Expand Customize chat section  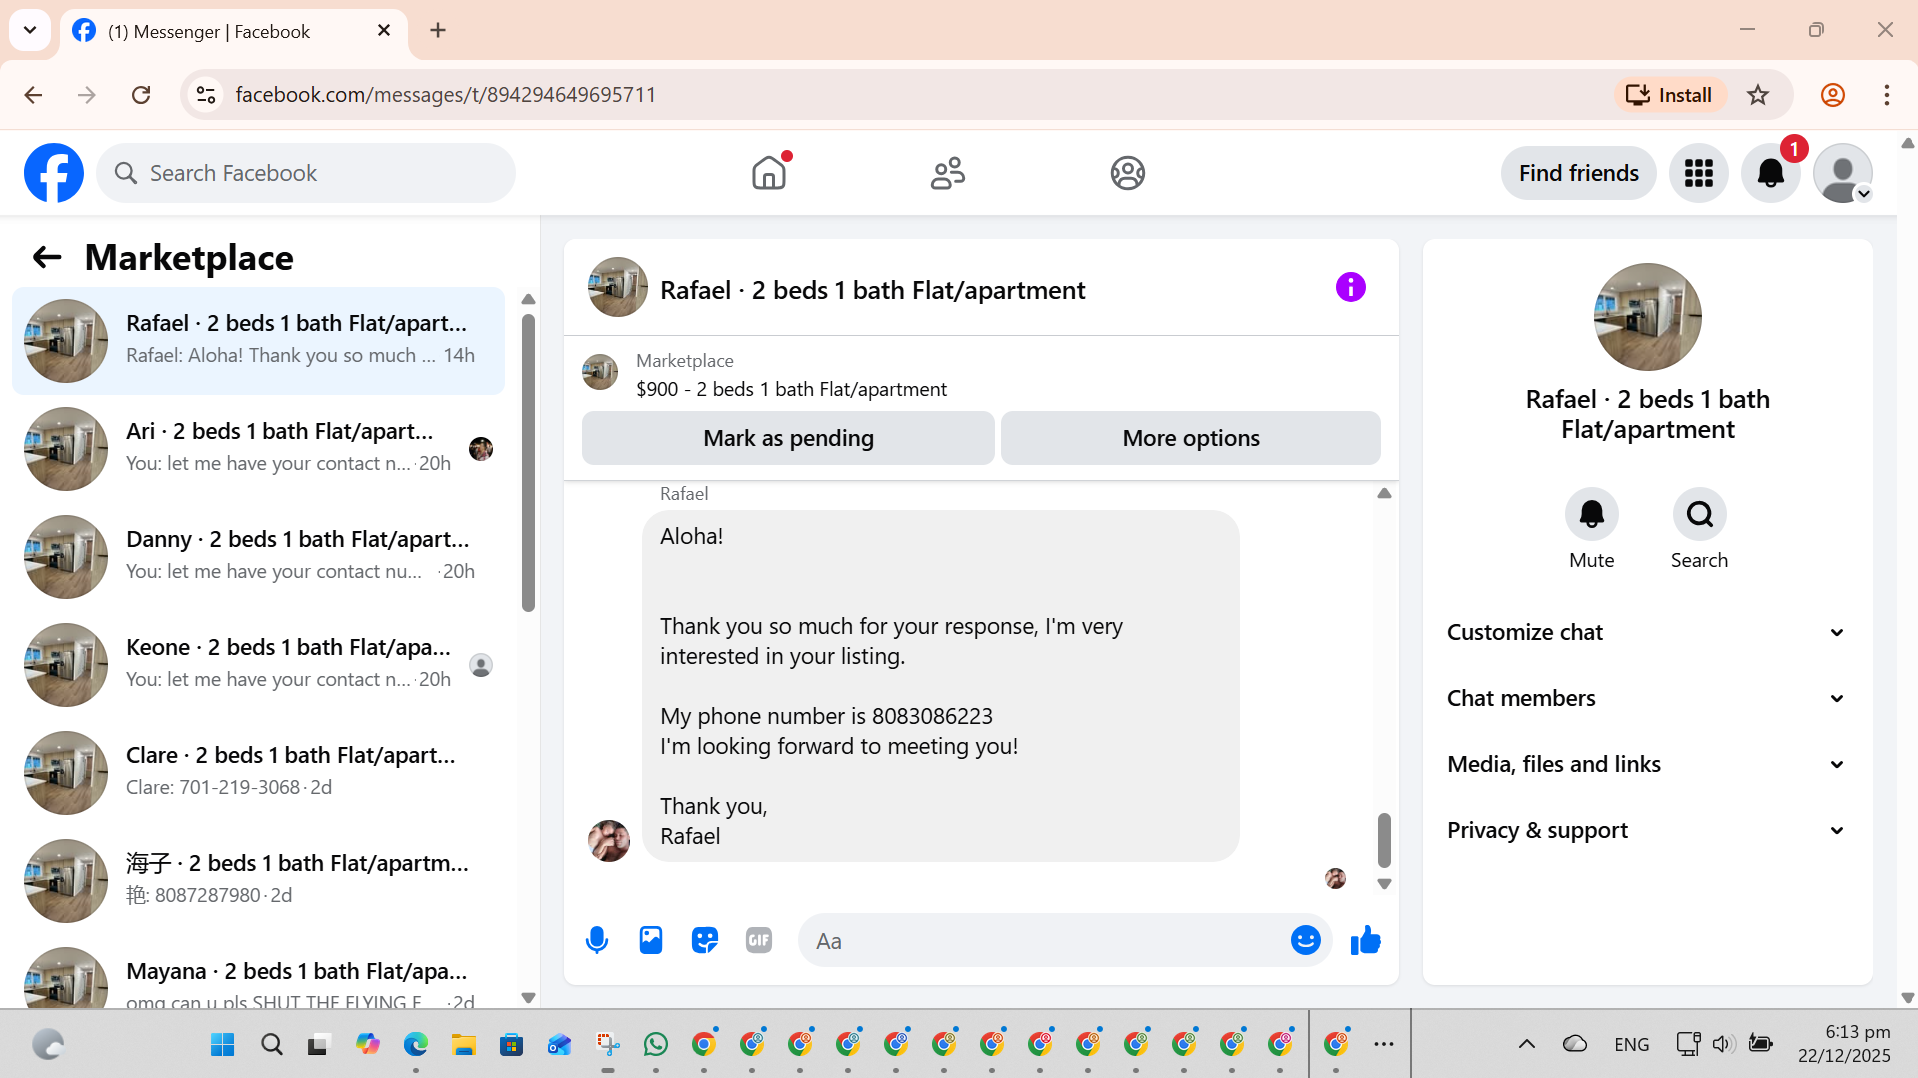click(1647, 632)
